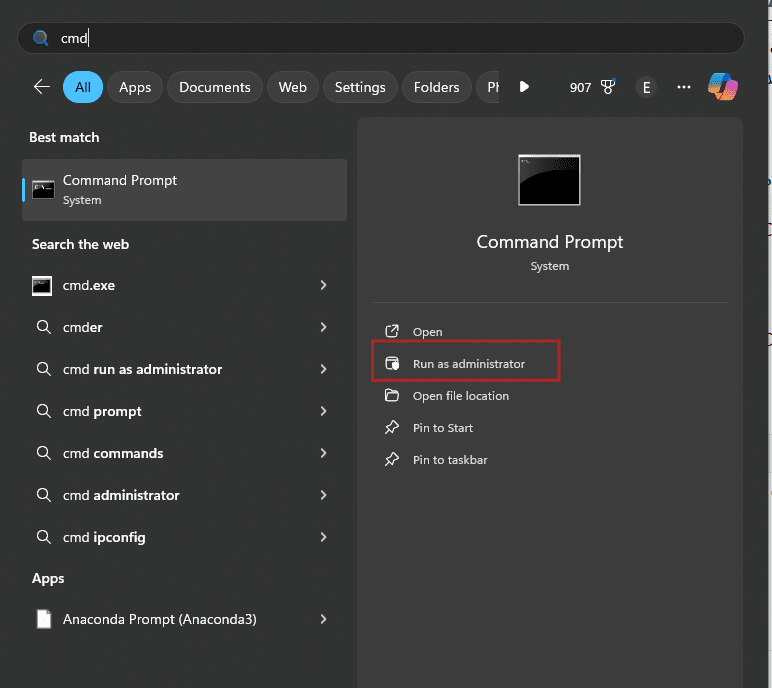Select the cmd ipconfig web suggestion
This screenshot has height=688, width=772.
click(104, 537)
